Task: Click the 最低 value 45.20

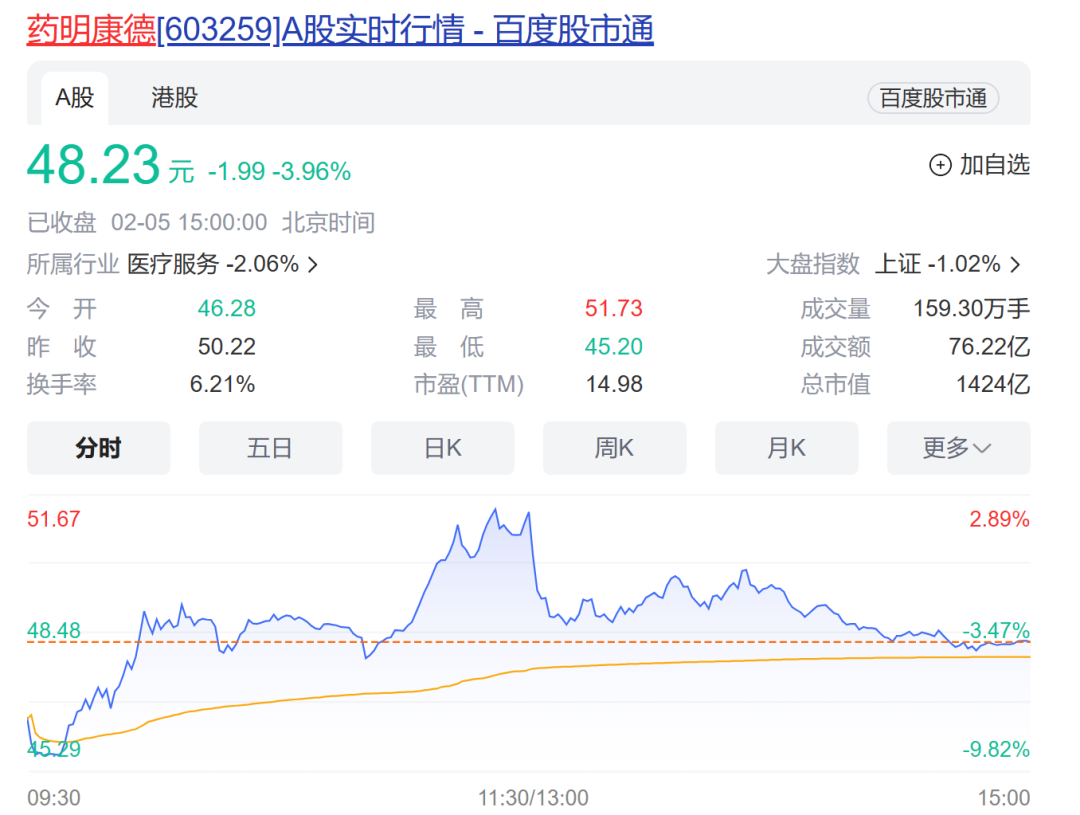Action: pos(614,347)
